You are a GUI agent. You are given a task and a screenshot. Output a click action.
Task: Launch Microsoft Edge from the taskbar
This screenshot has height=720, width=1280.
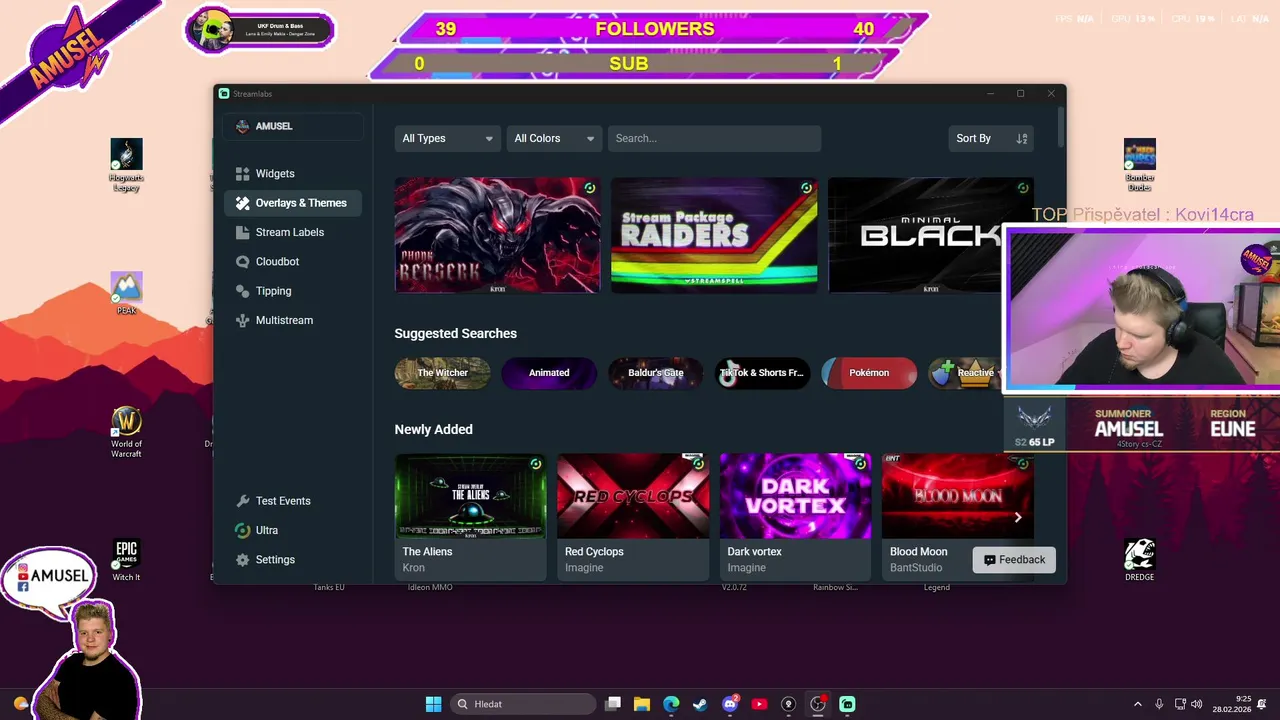[x=671, y=704]
